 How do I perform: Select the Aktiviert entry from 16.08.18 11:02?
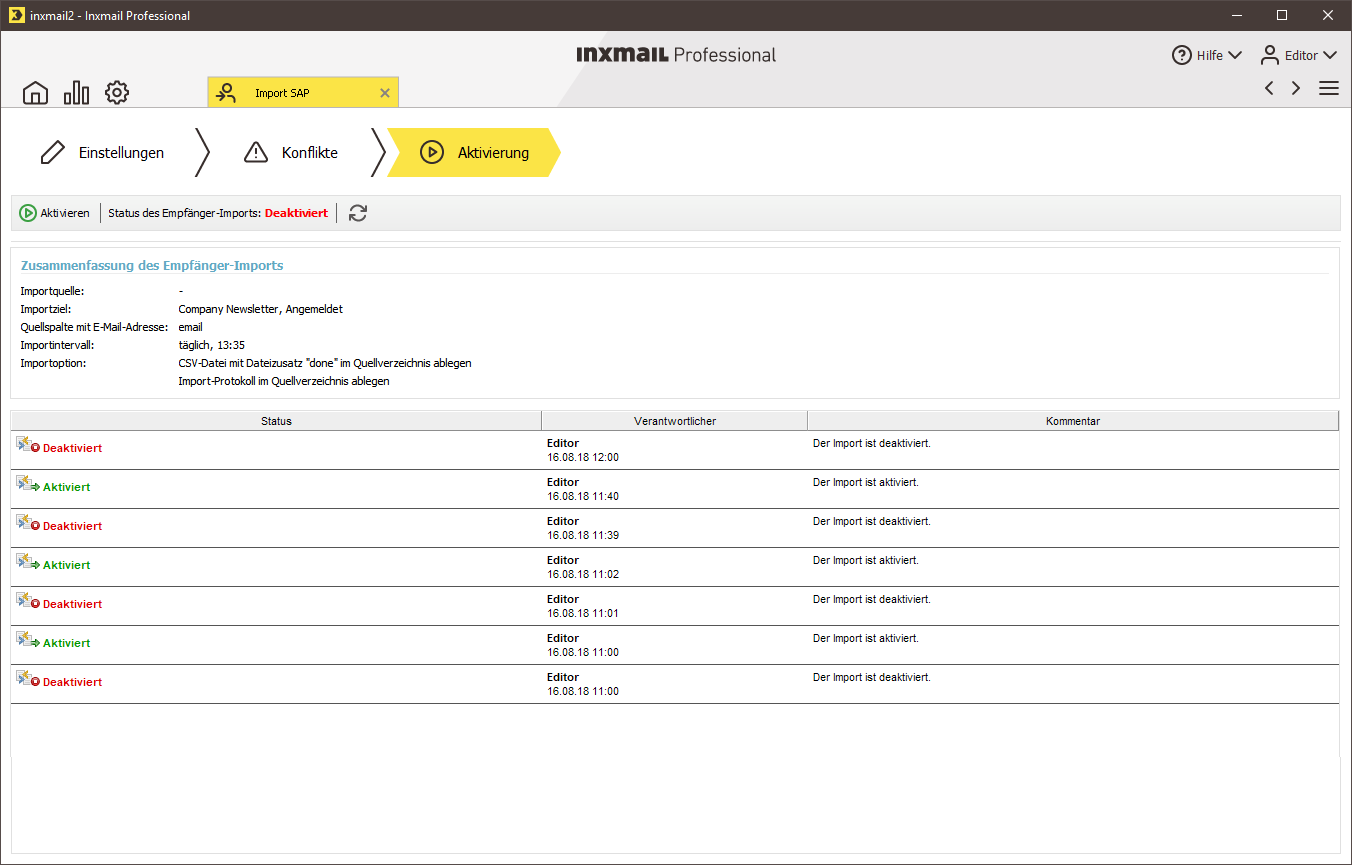point(675,567)
